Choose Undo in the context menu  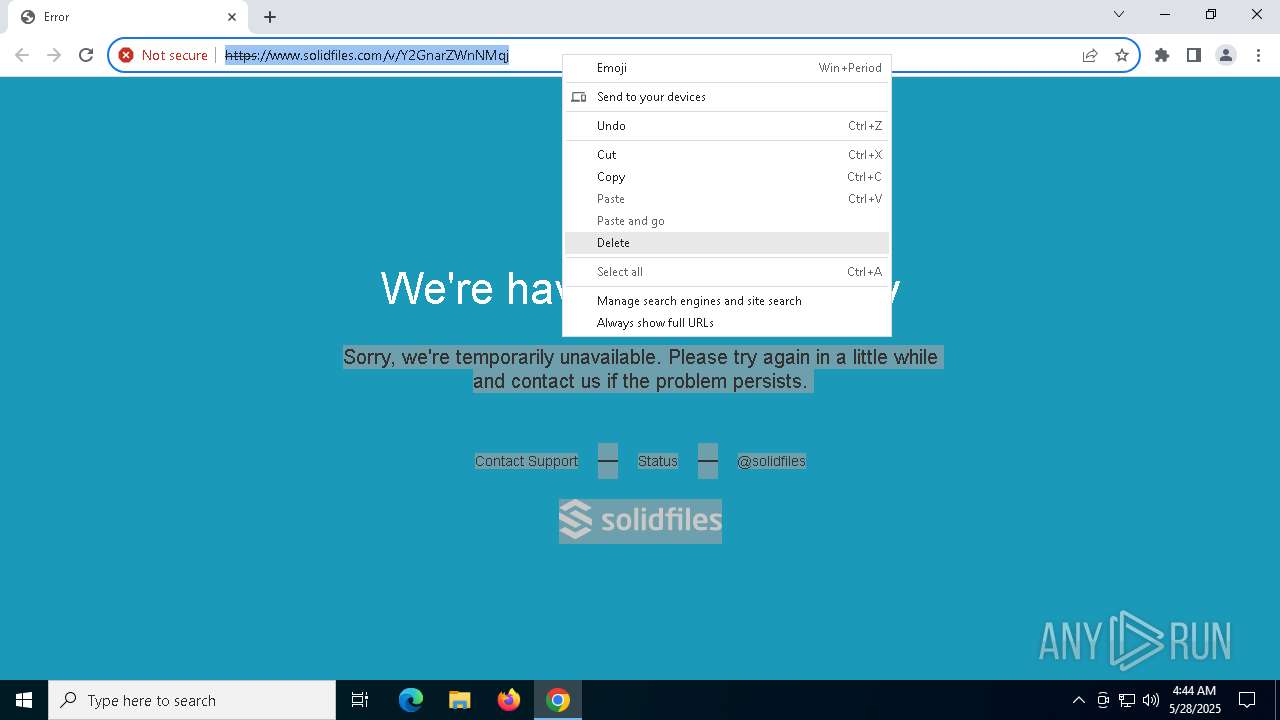coord(727,126)
